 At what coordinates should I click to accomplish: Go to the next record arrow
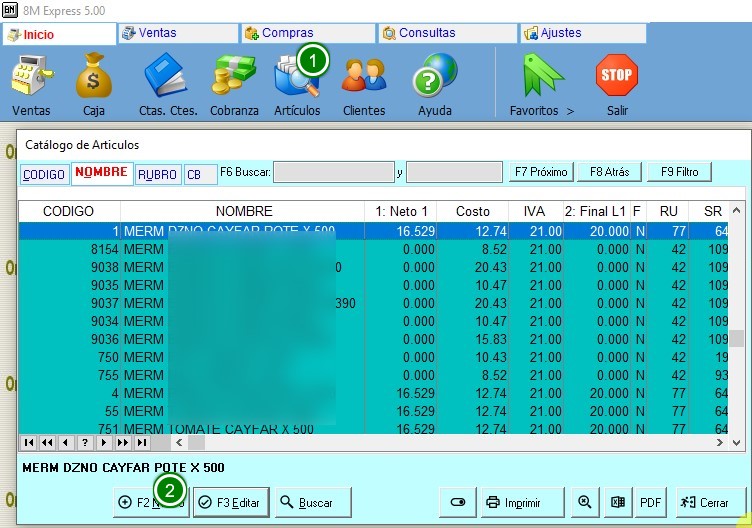(104, 442)
